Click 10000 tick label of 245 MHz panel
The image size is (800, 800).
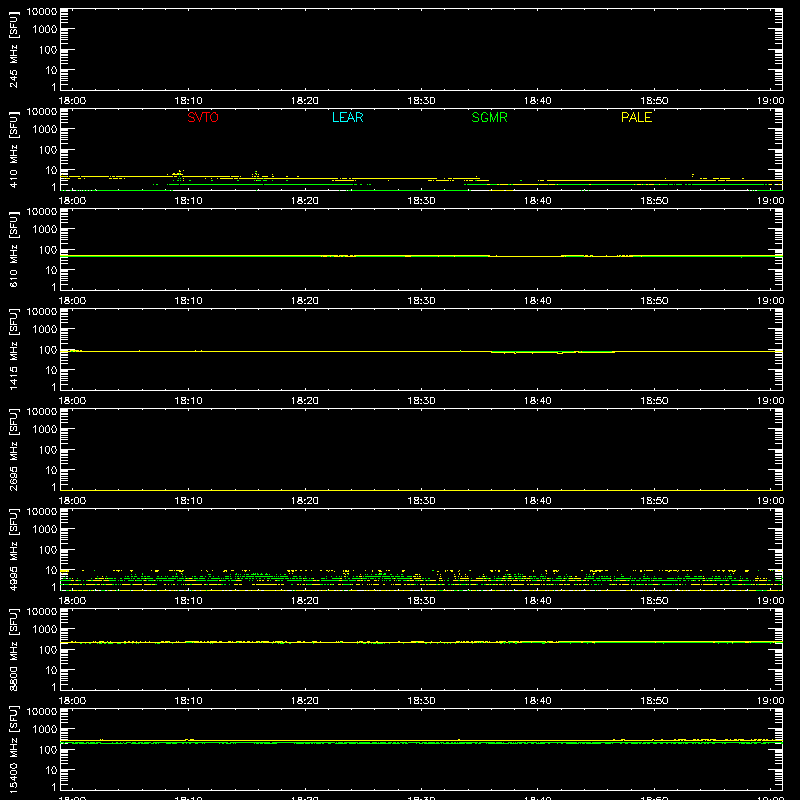pos(42,12)
